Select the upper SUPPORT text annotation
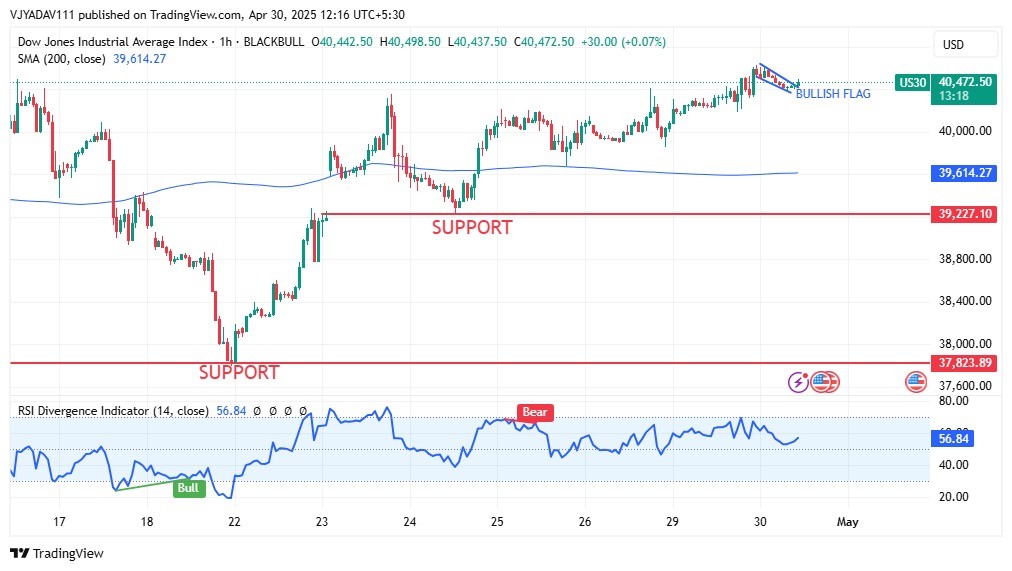This screenshot has height=571, width=1012. point(471,228)
